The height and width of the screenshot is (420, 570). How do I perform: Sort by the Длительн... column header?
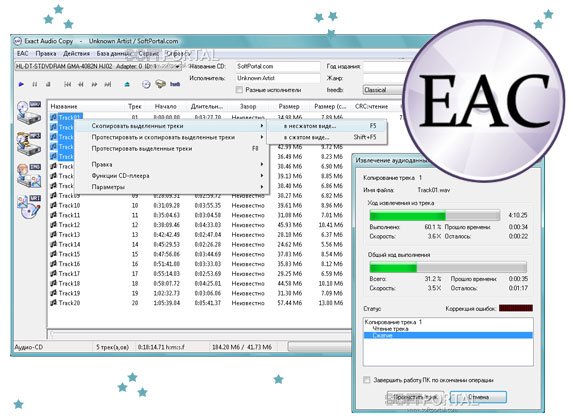(x=207, y=107)
